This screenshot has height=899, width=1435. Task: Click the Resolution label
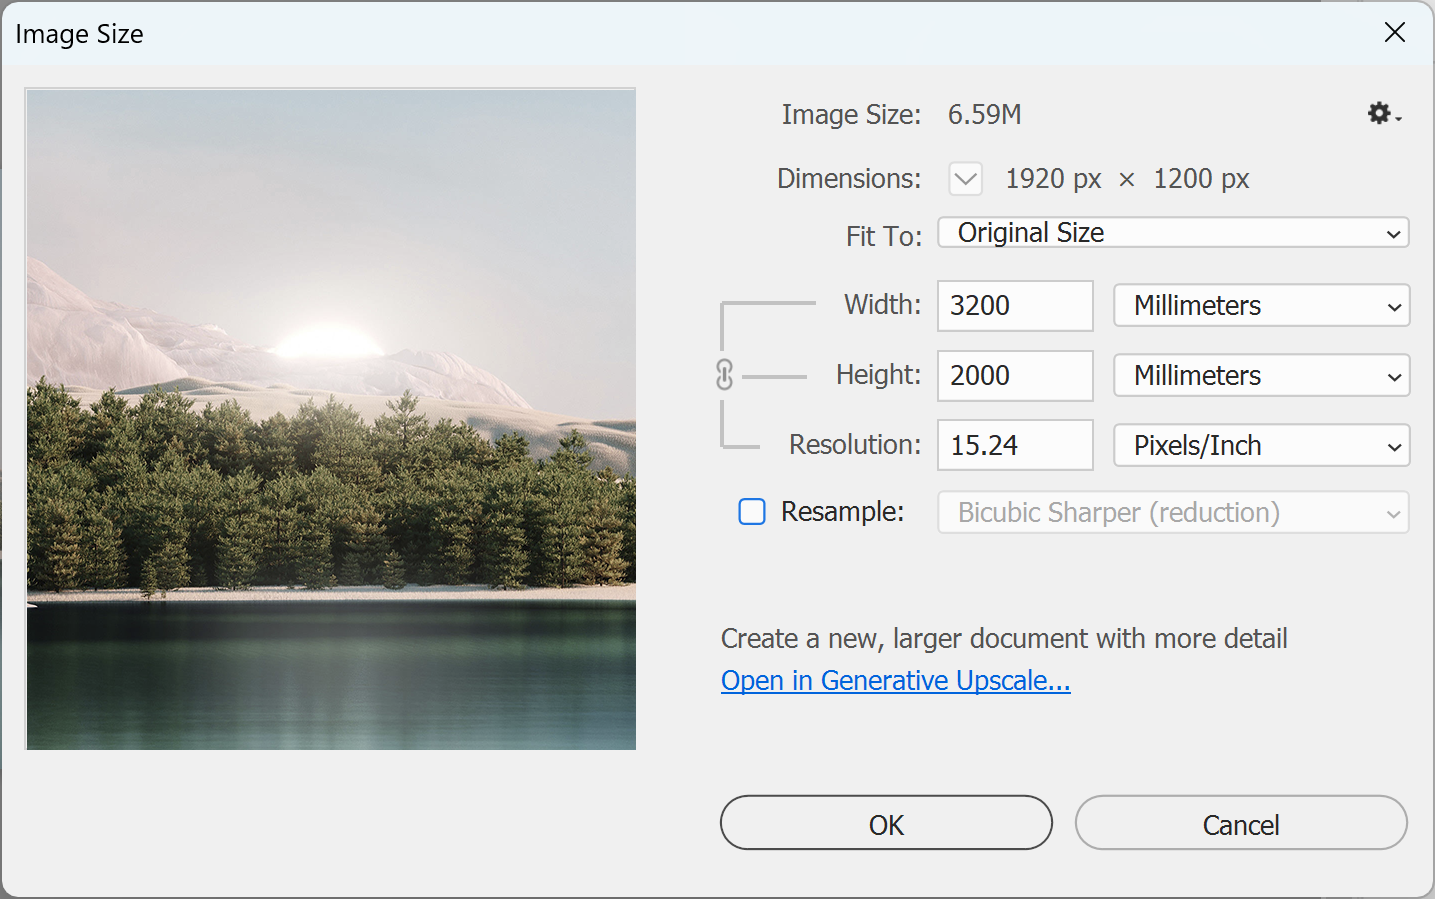[x=855, y=445]
